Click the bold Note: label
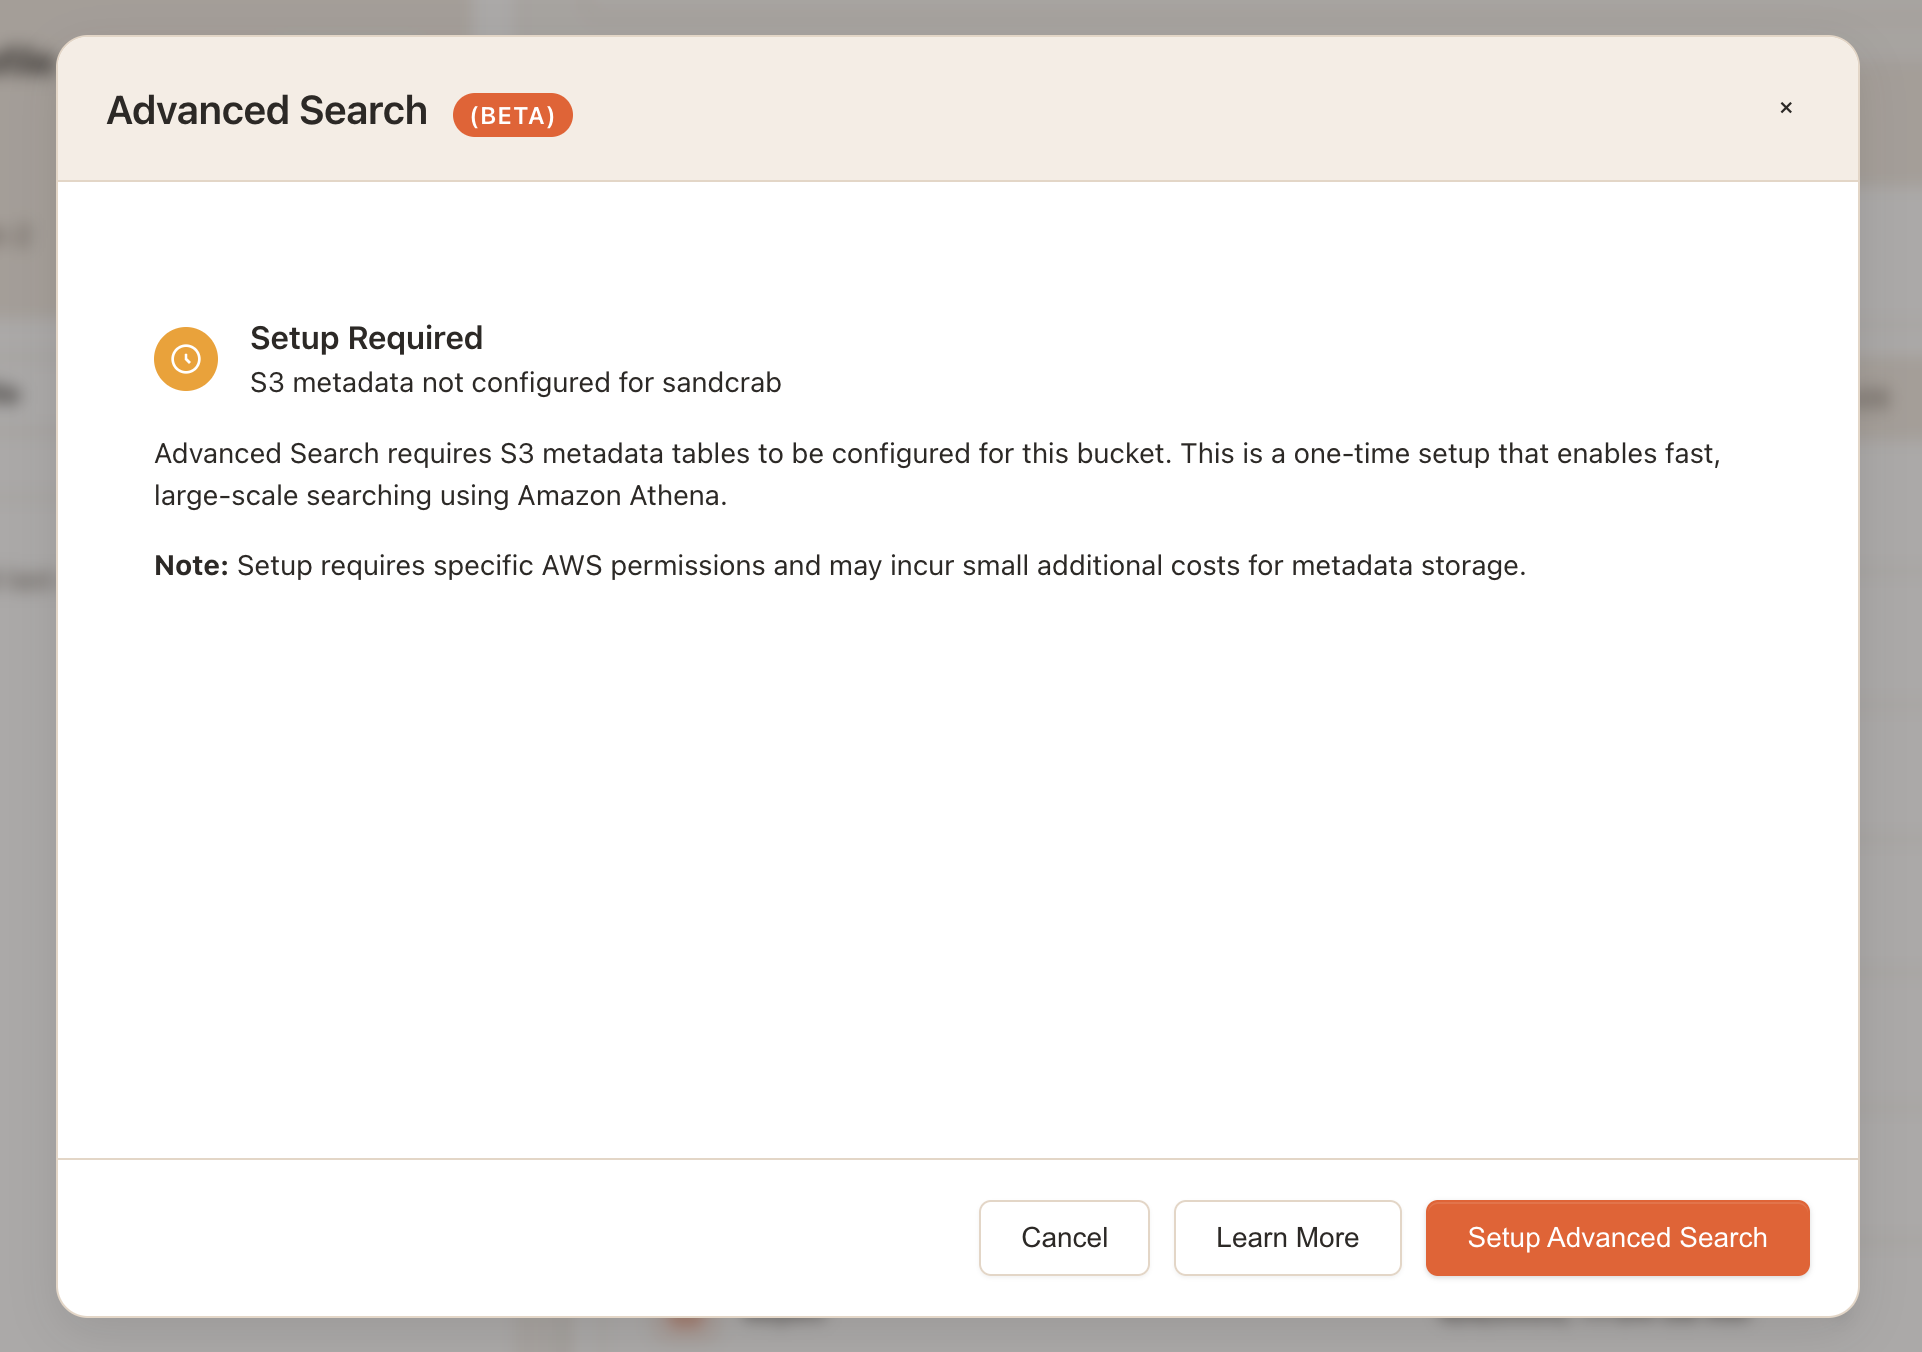Viewport: 1922px width, 1352px height. click(191, 566)
